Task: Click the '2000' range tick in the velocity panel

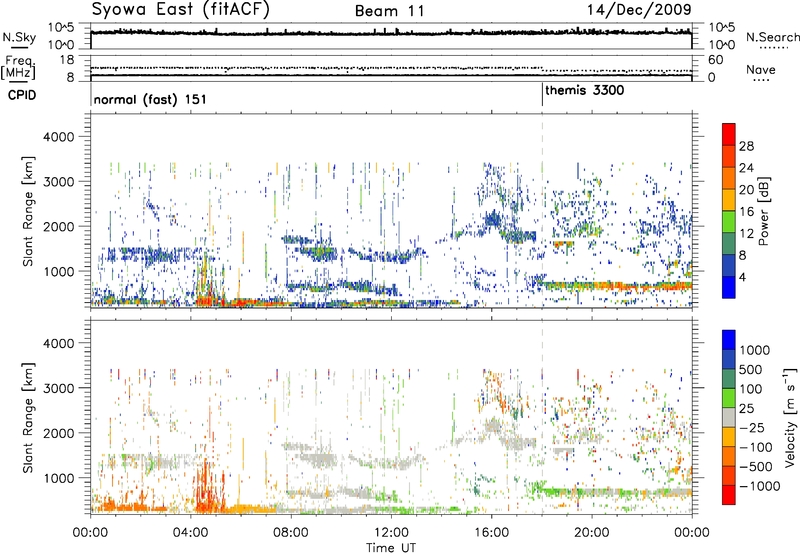Action: [58, 433]
